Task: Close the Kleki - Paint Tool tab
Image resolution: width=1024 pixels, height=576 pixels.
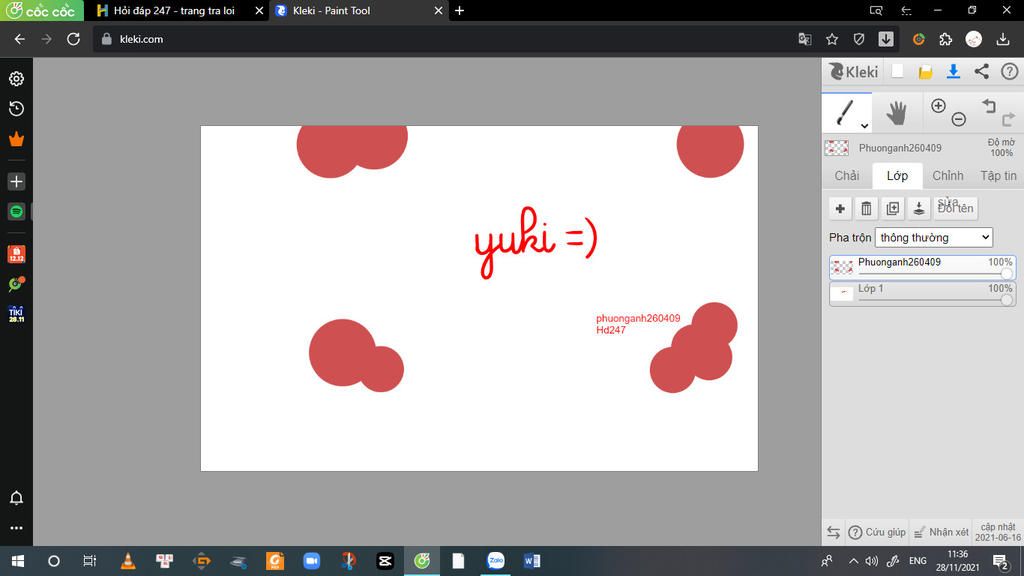Action: tap(438, 10)
